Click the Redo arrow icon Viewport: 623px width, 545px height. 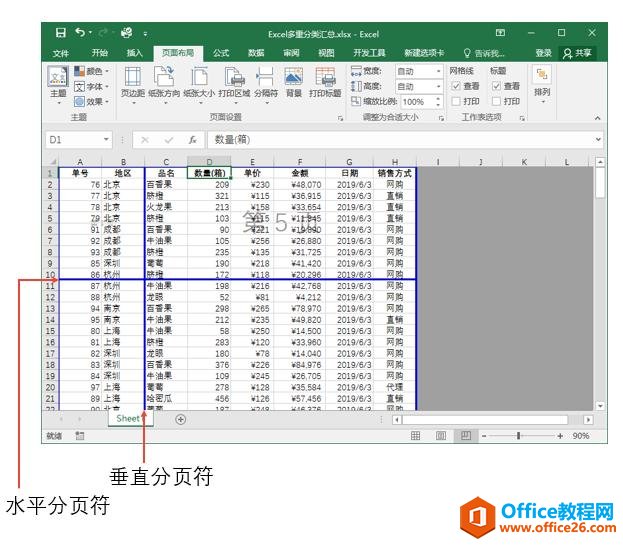click(x=104, y=33)
